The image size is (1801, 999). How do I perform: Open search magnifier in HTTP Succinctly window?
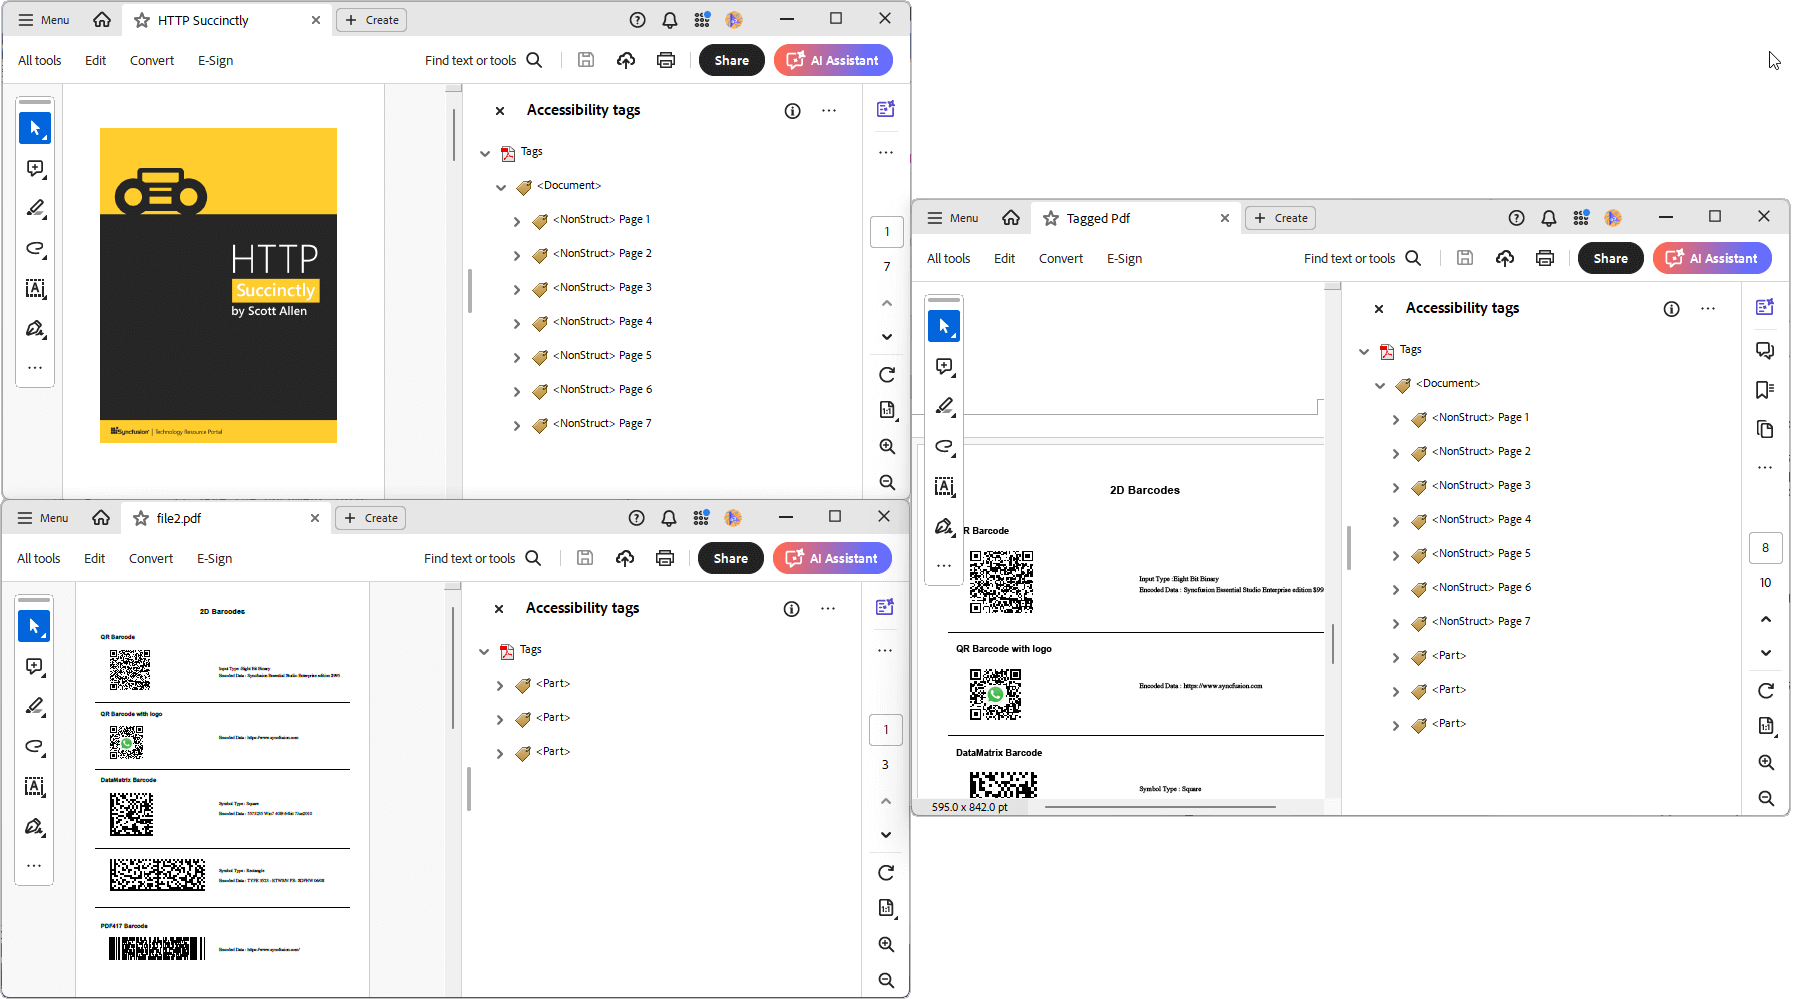pyautogui.click(x=534, y=60)
